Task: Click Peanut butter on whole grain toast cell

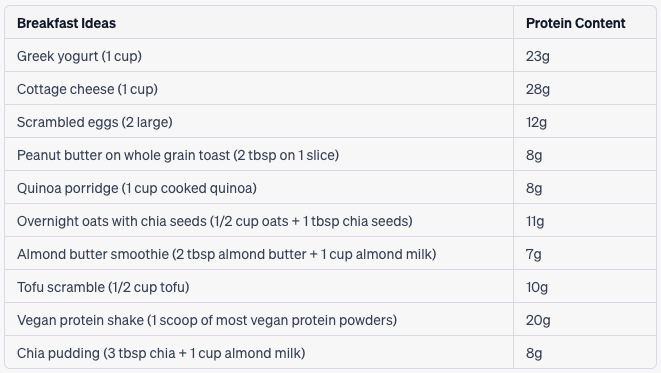Action: point(259,154)
